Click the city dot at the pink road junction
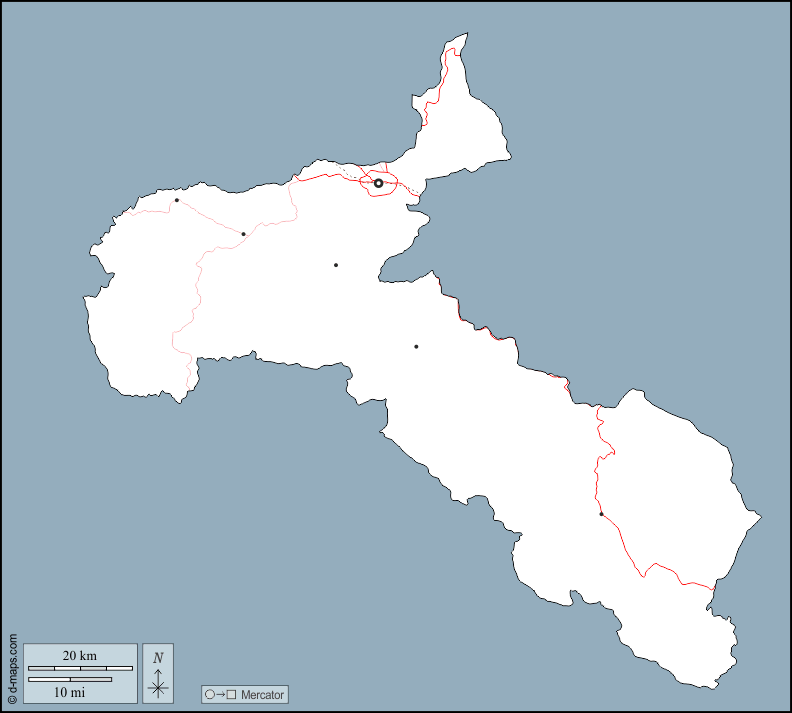 (x=244, y=234)
